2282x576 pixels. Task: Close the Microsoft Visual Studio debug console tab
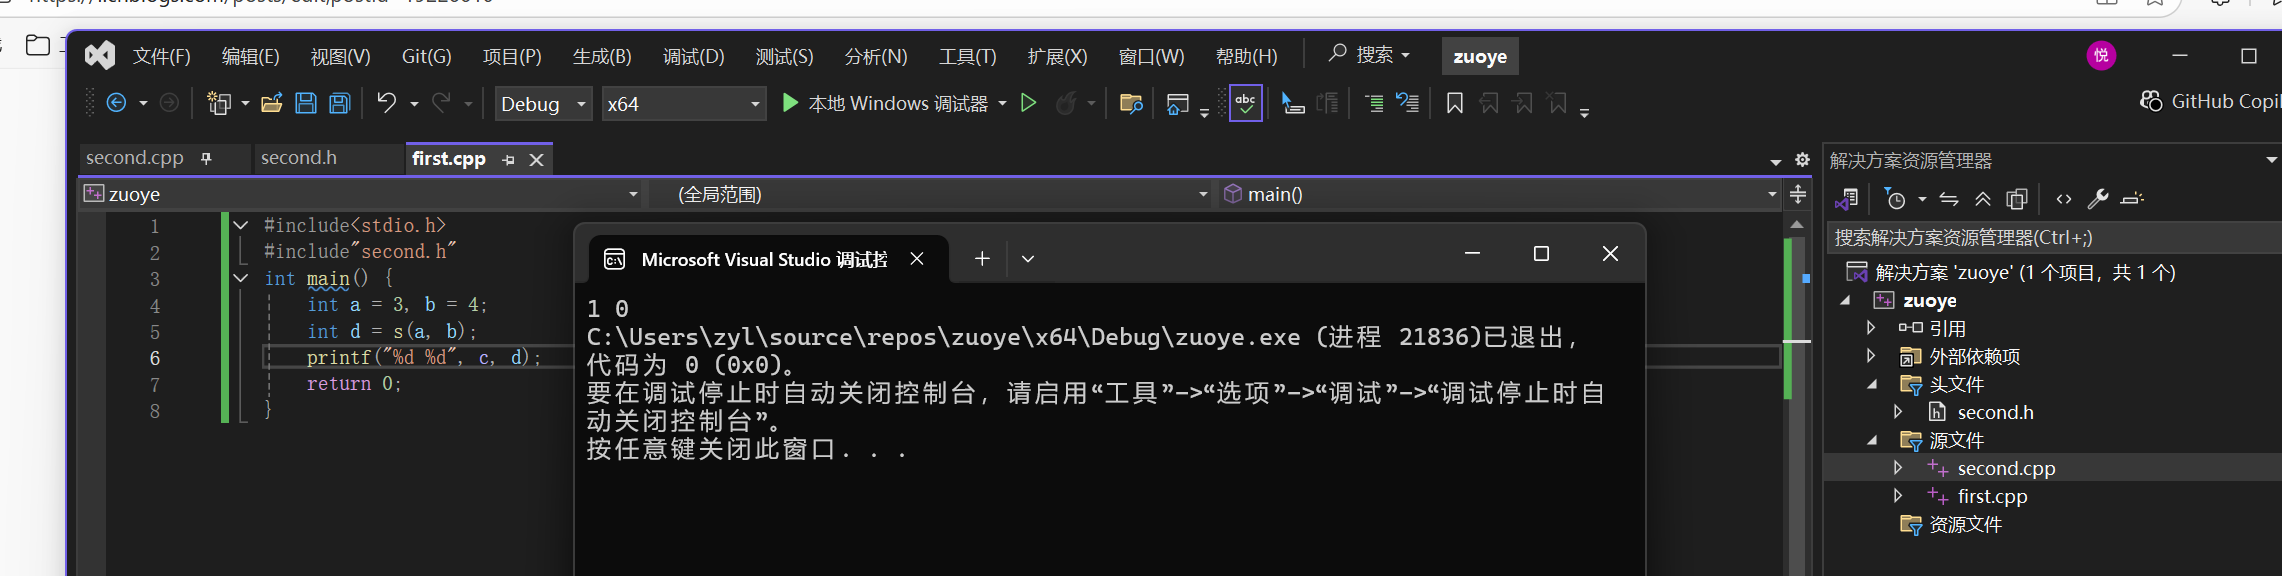coord(917,259)
